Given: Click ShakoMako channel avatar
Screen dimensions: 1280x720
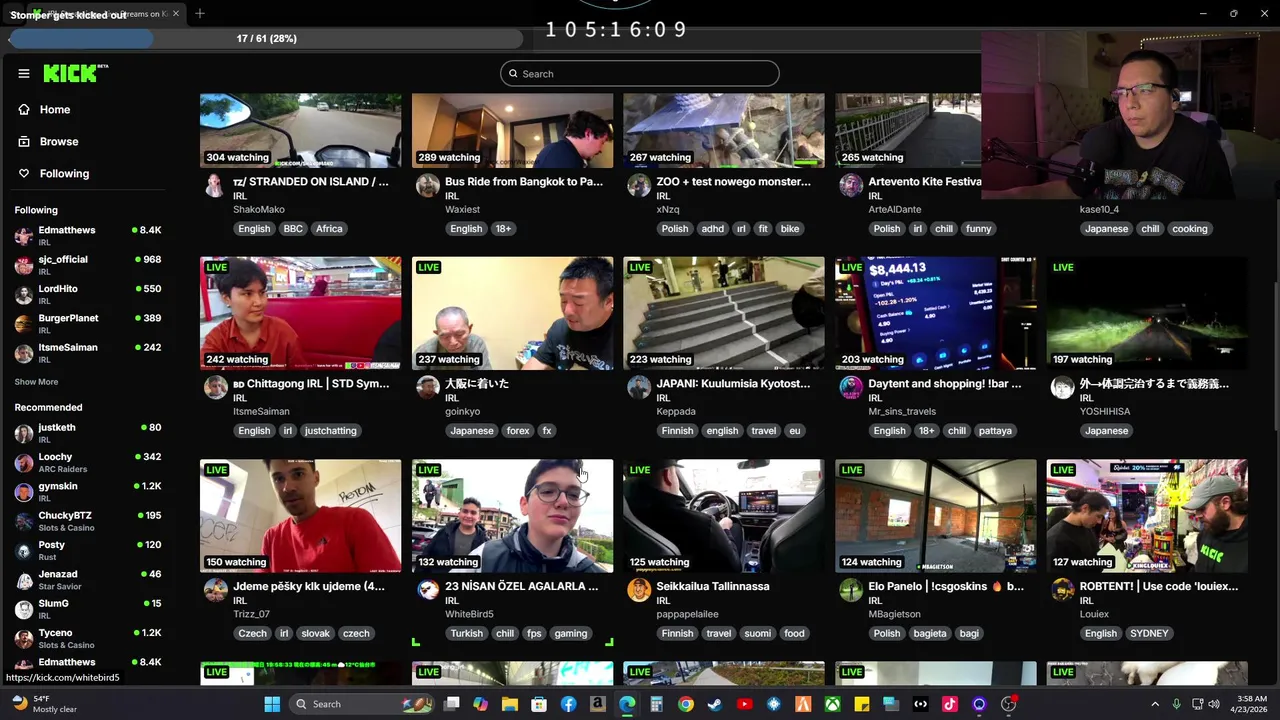Looking at the screenshot, I should click(214, 185).
